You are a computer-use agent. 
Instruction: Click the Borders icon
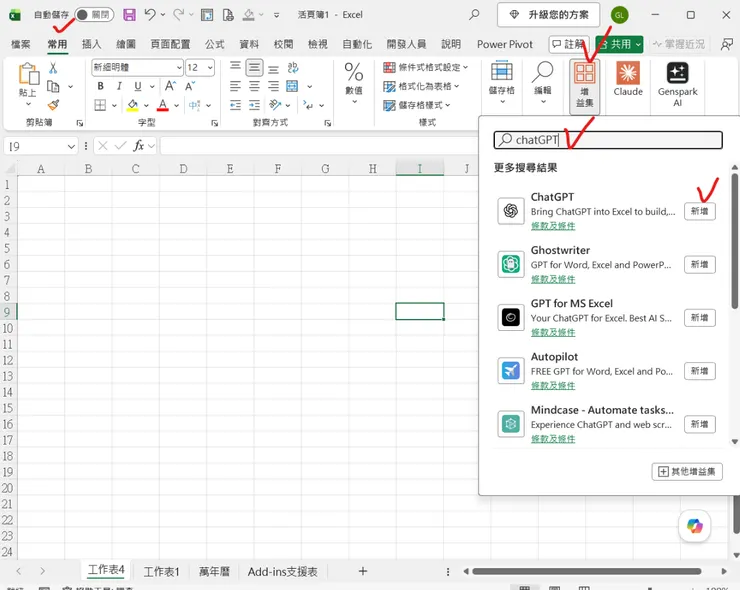[x=100, y=105]
